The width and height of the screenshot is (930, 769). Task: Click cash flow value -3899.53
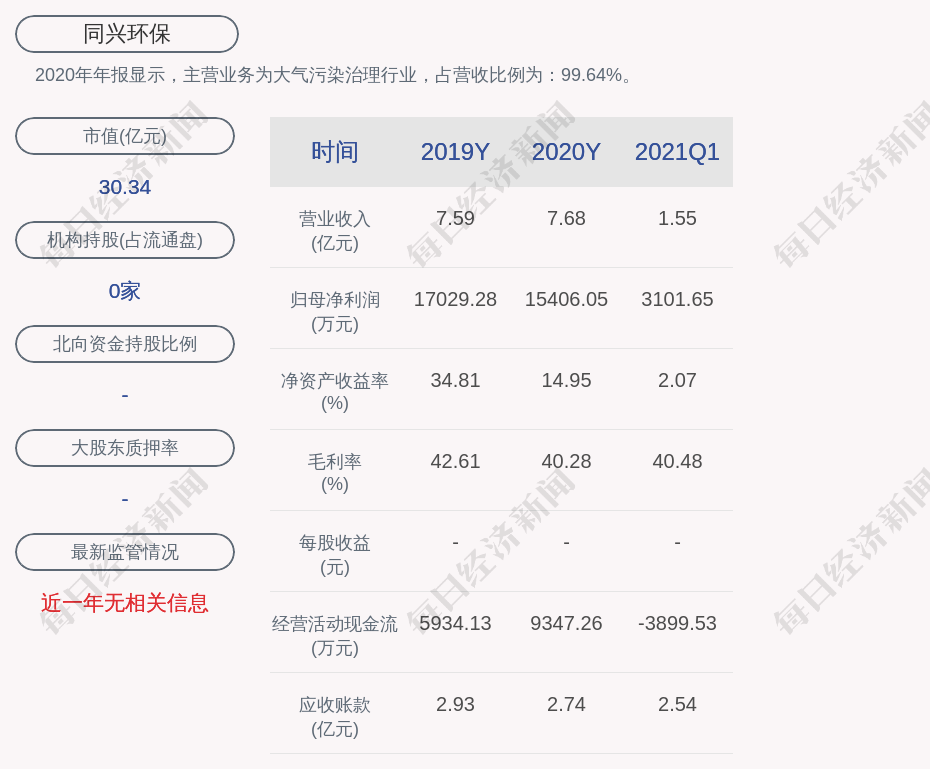[x=677, y=623]
